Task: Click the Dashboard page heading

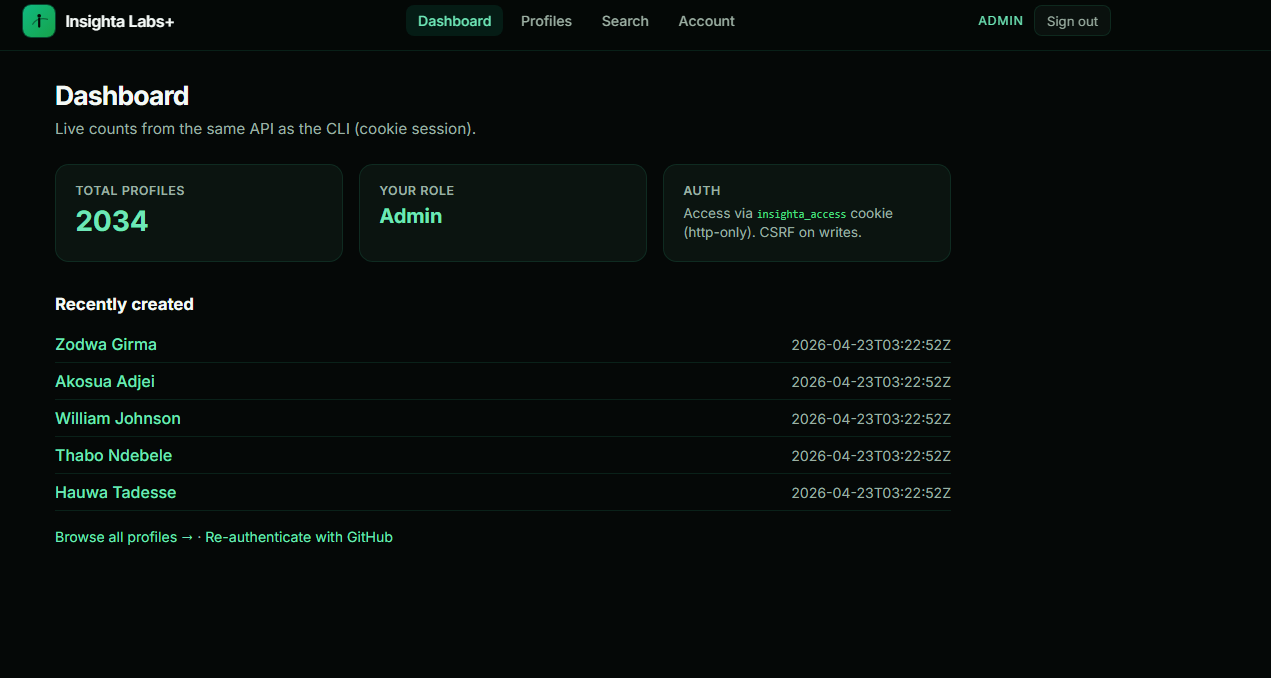Action: (x=122, y=96)
